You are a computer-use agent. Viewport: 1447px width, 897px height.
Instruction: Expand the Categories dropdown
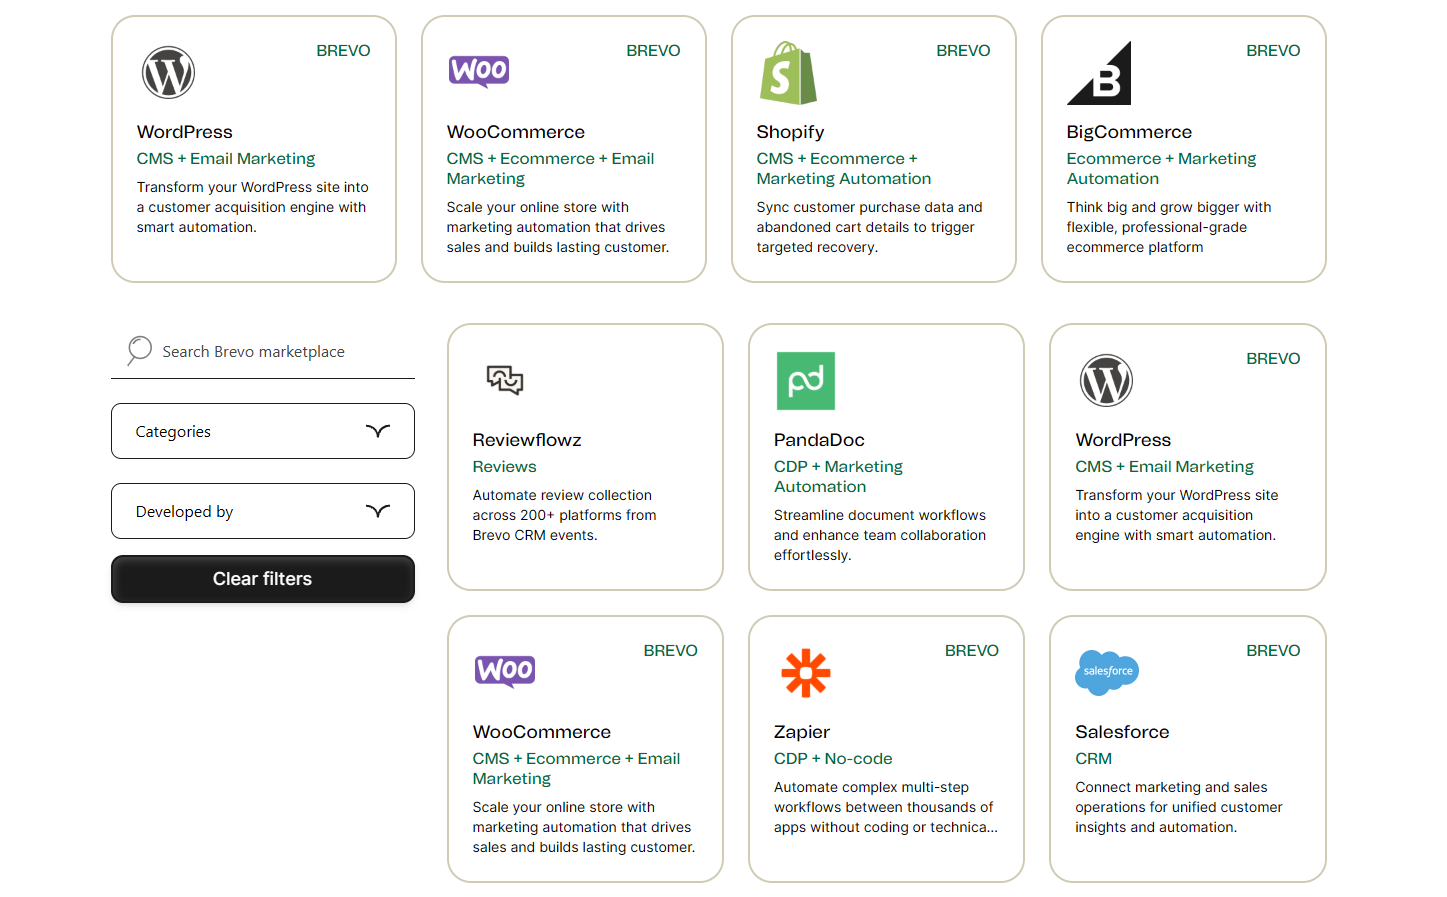[263, 431]
